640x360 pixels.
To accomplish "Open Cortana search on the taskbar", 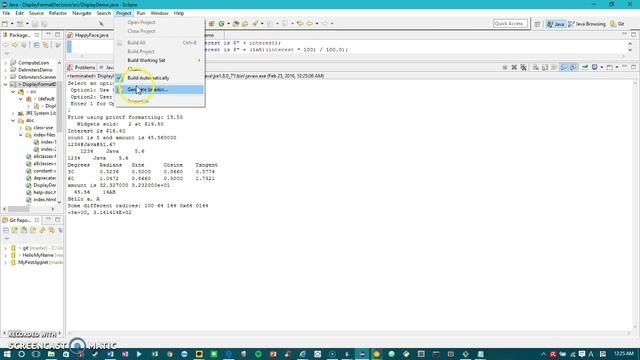I will [x=21, y=354].
